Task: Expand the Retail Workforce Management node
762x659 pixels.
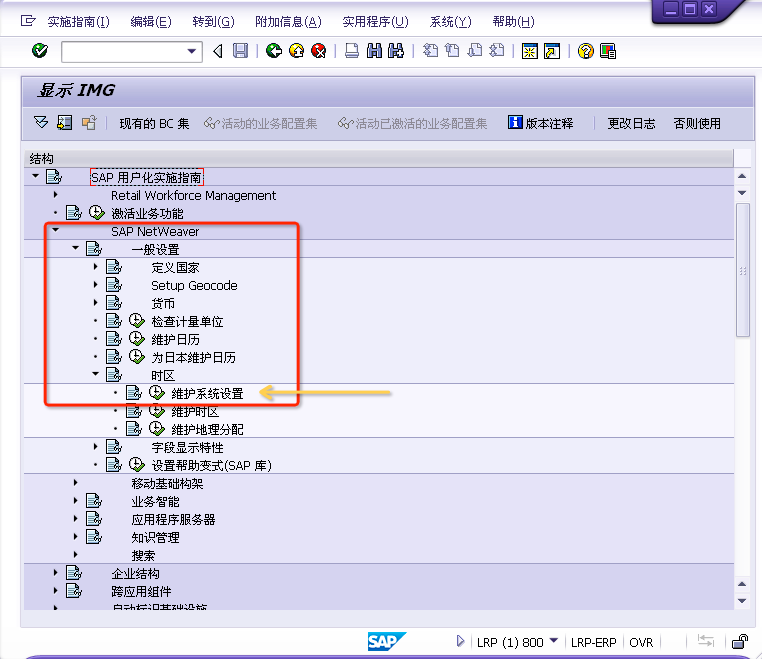Action: (x=55, y=194)
